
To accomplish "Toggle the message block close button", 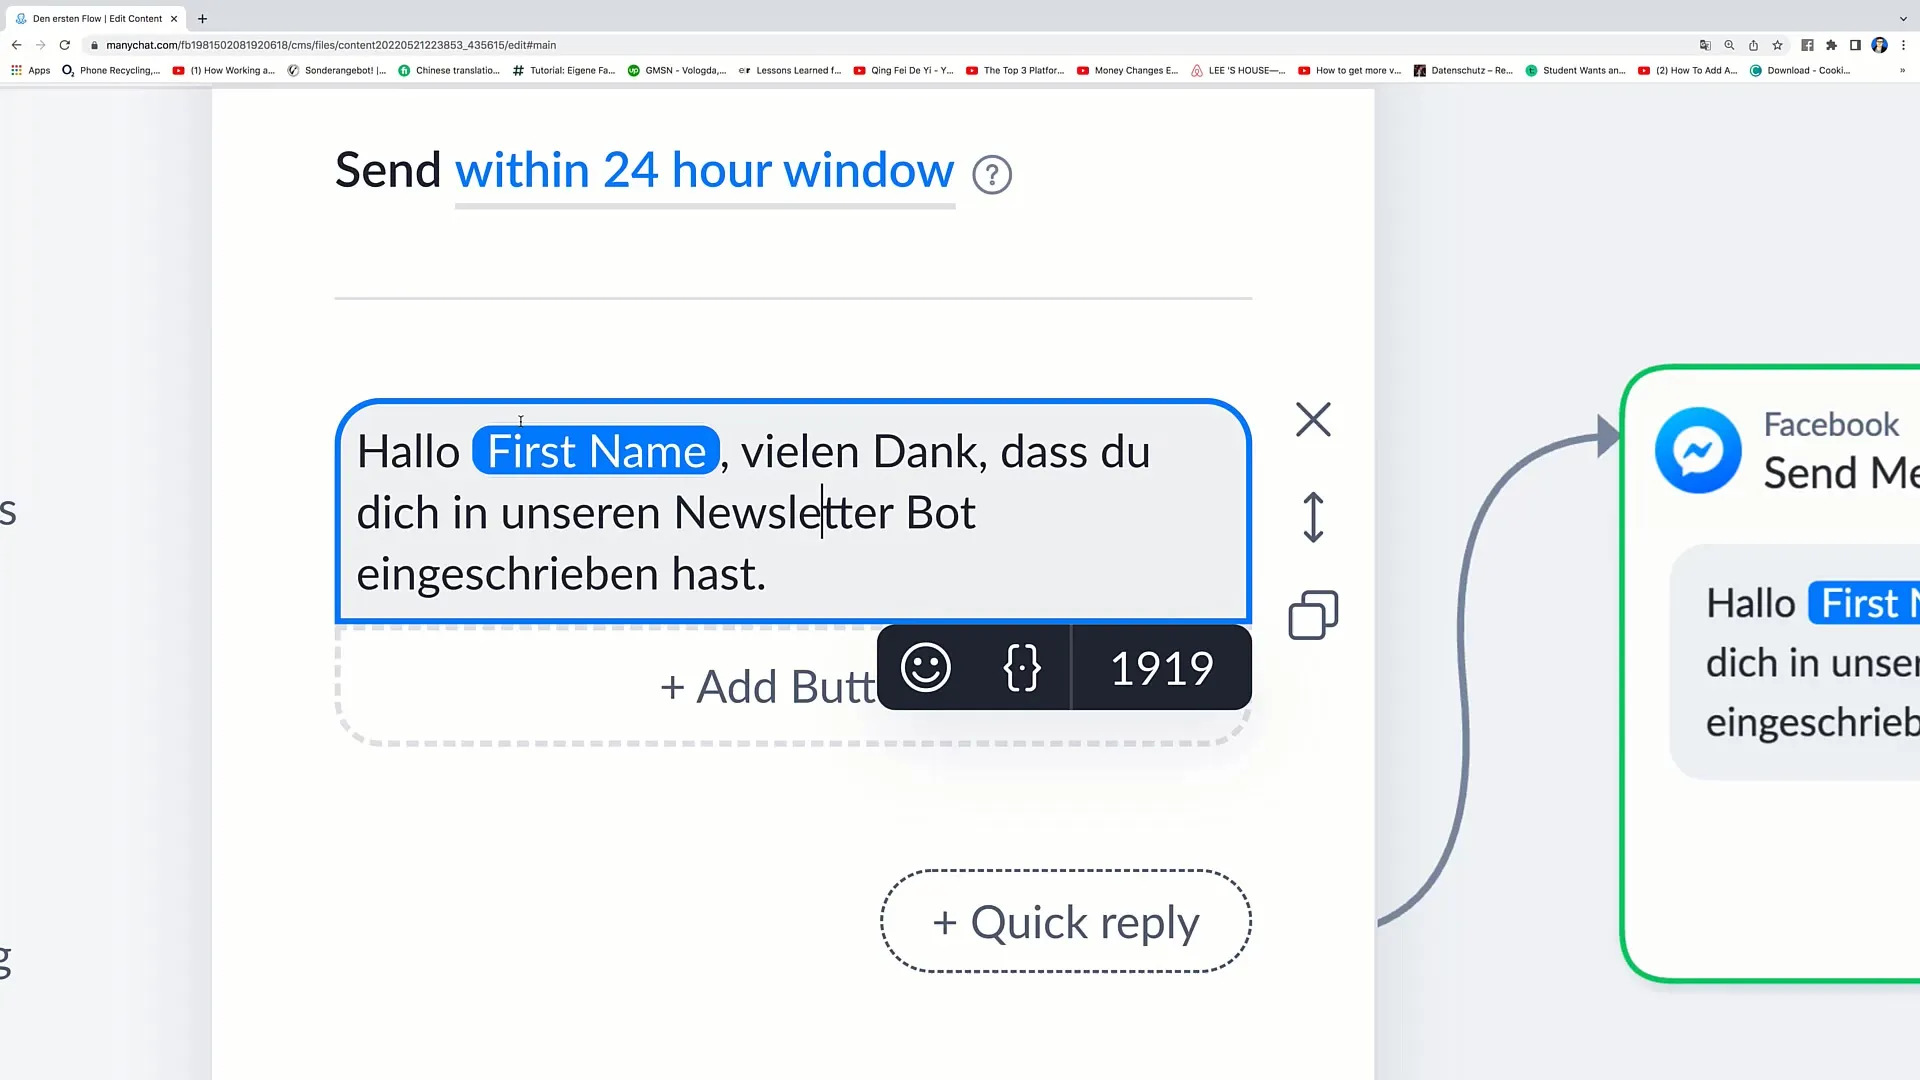I will click(x=1316, y=419).
